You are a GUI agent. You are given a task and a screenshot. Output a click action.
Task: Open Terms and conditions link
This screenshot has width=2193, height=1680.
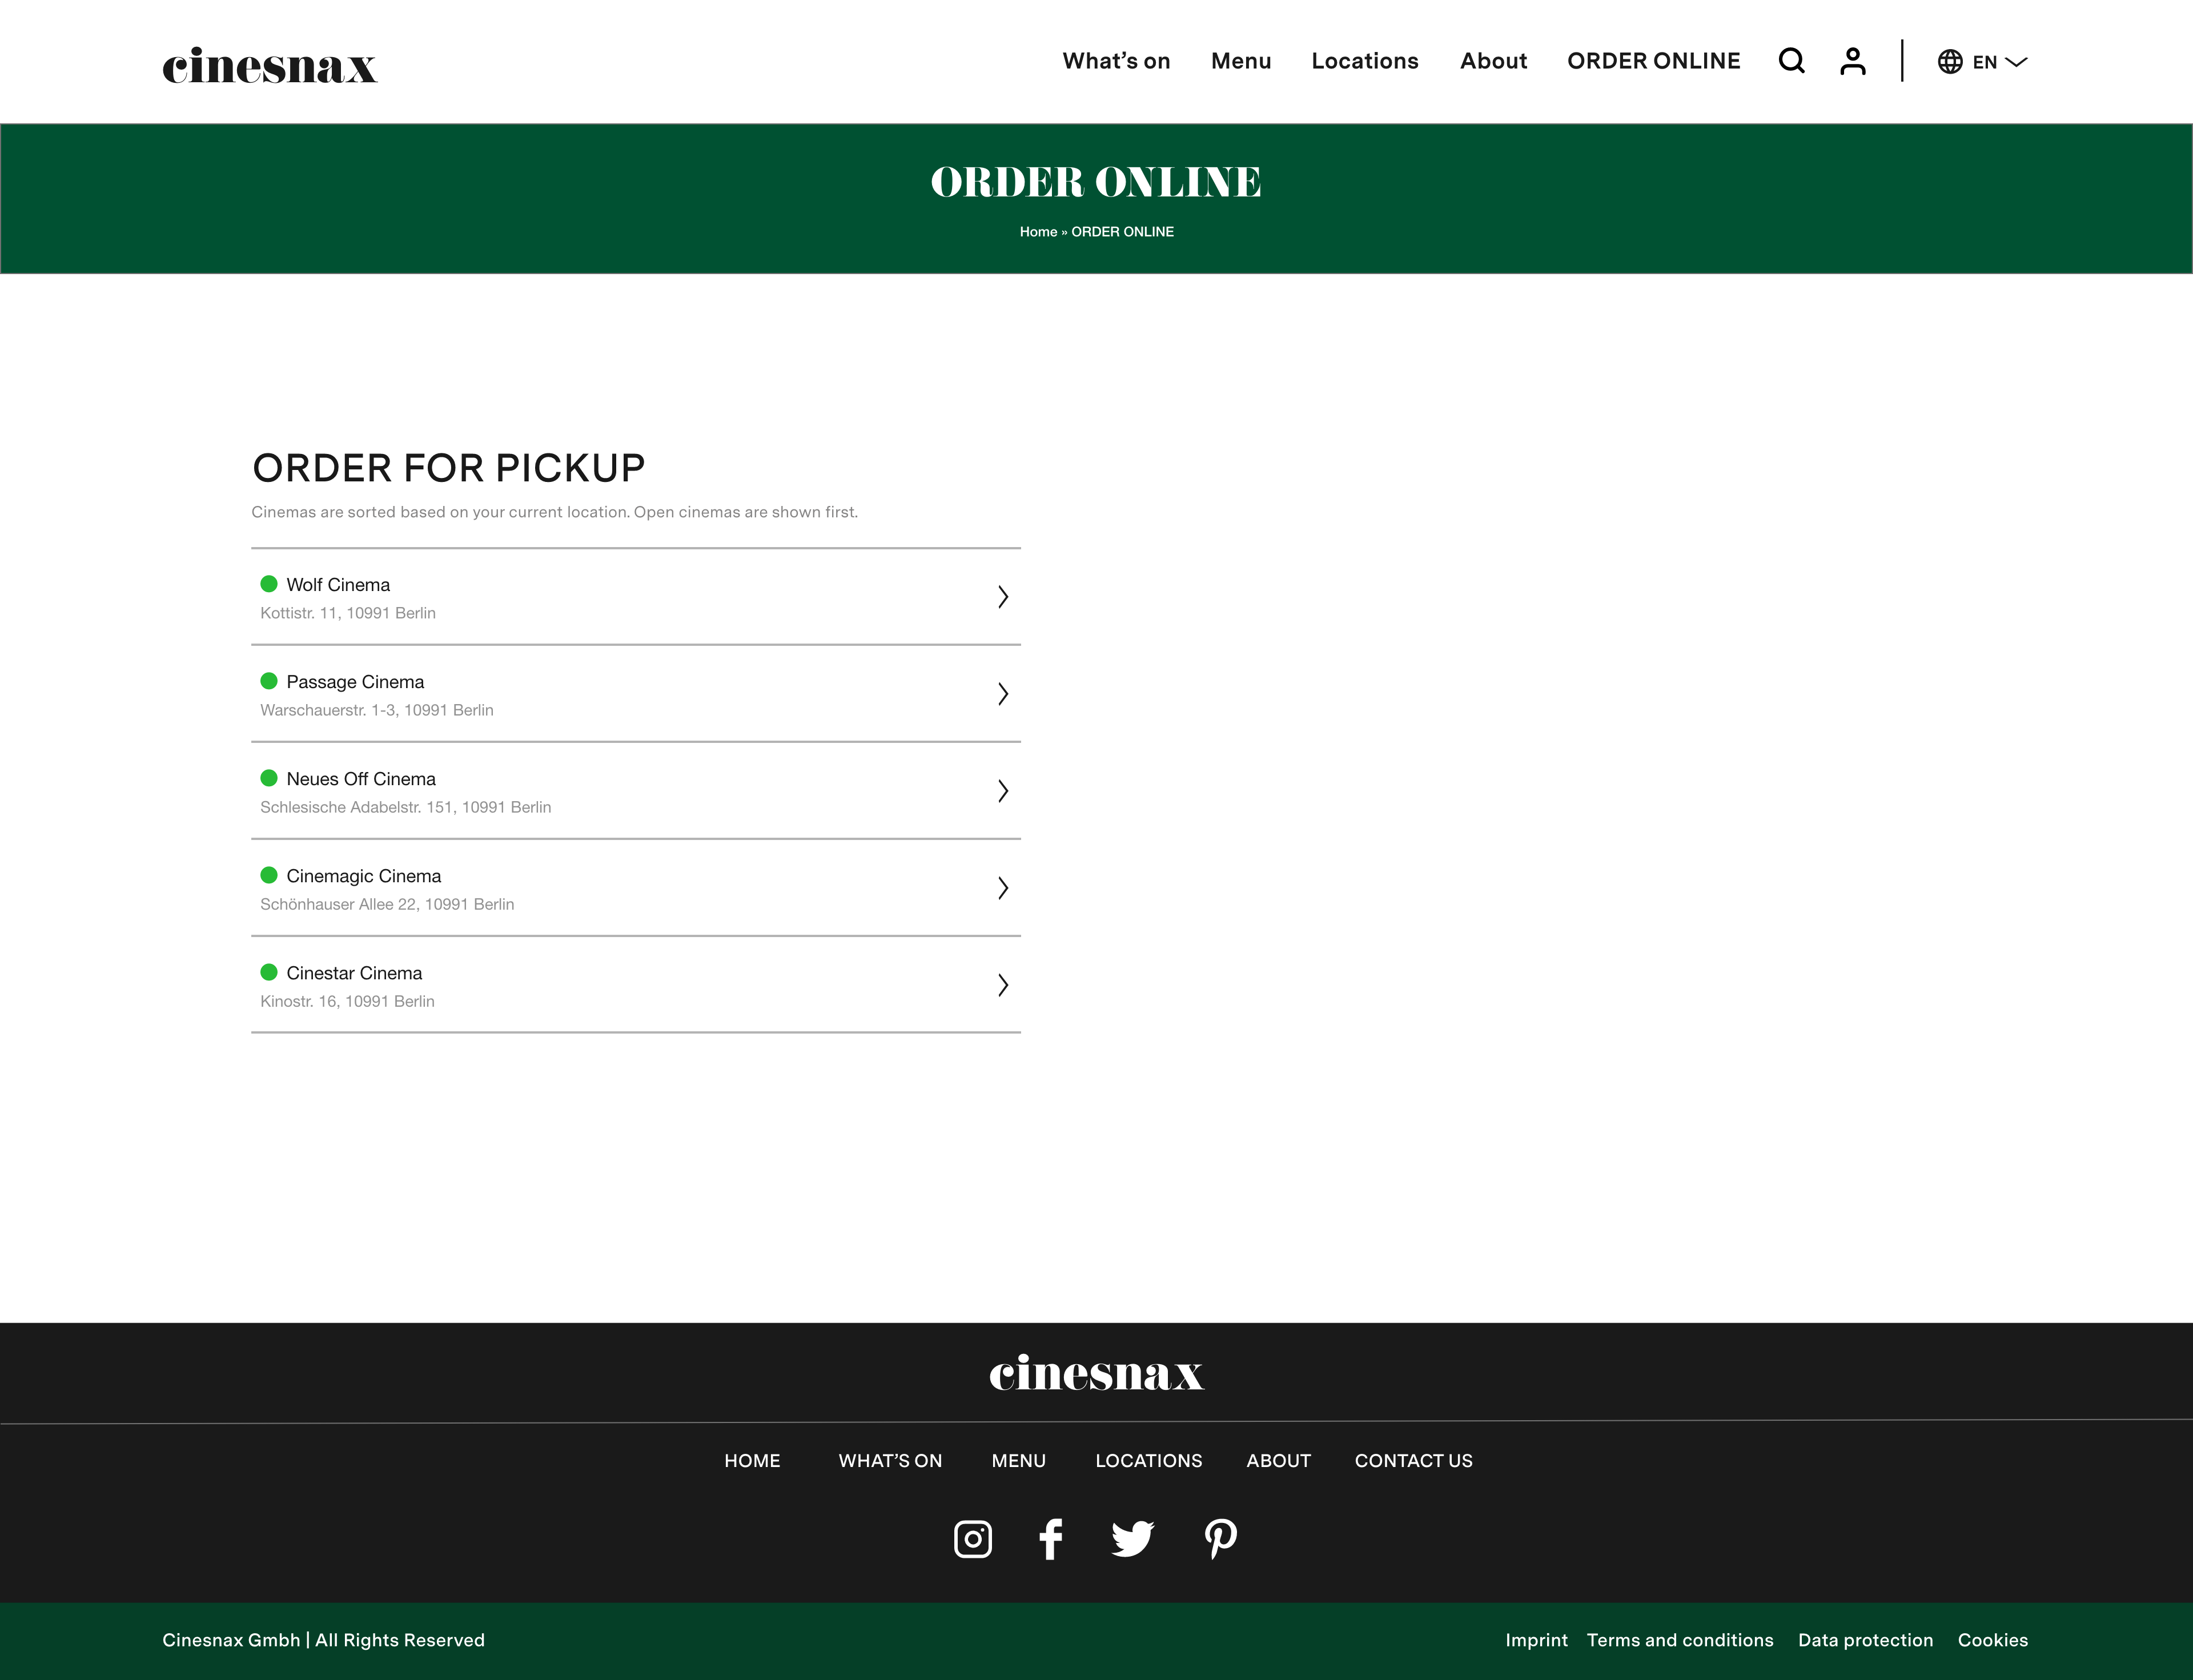coord(1679,1640)
